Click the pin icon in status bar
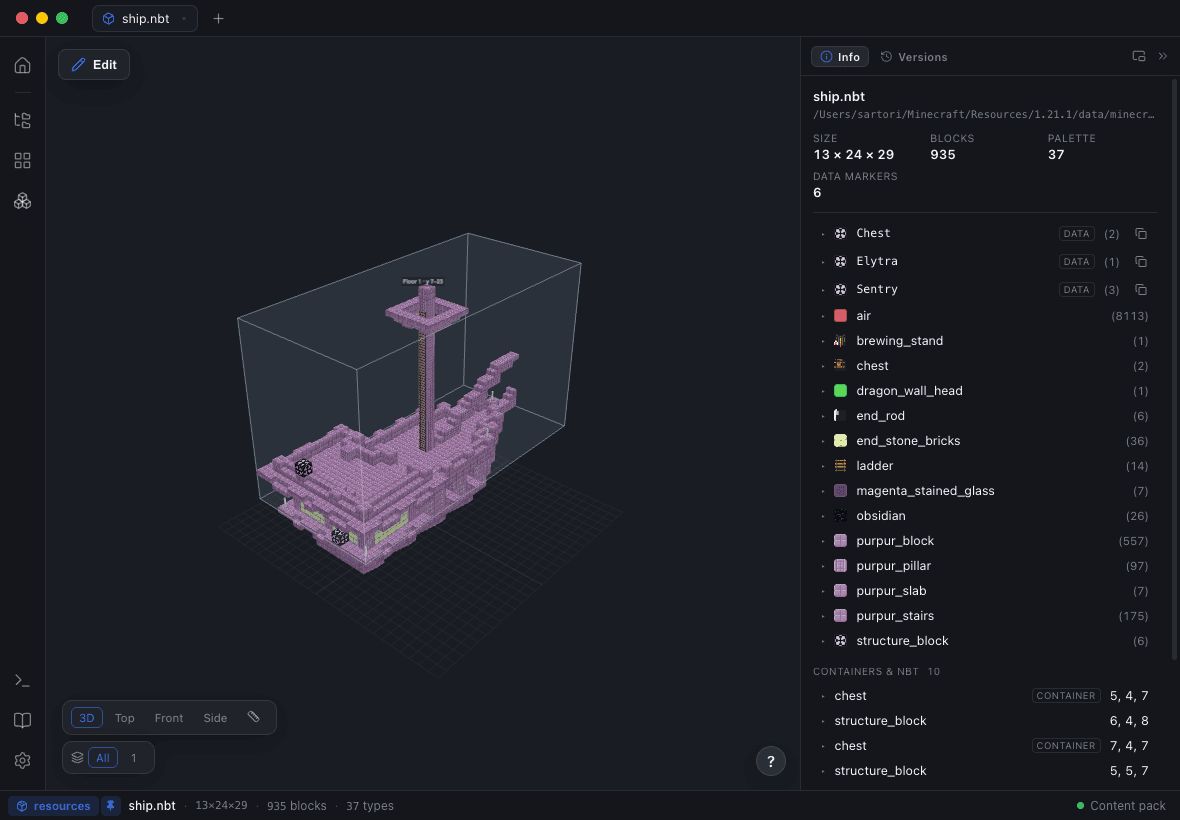This screenshot has width=1180, height=820. [111, 806]
